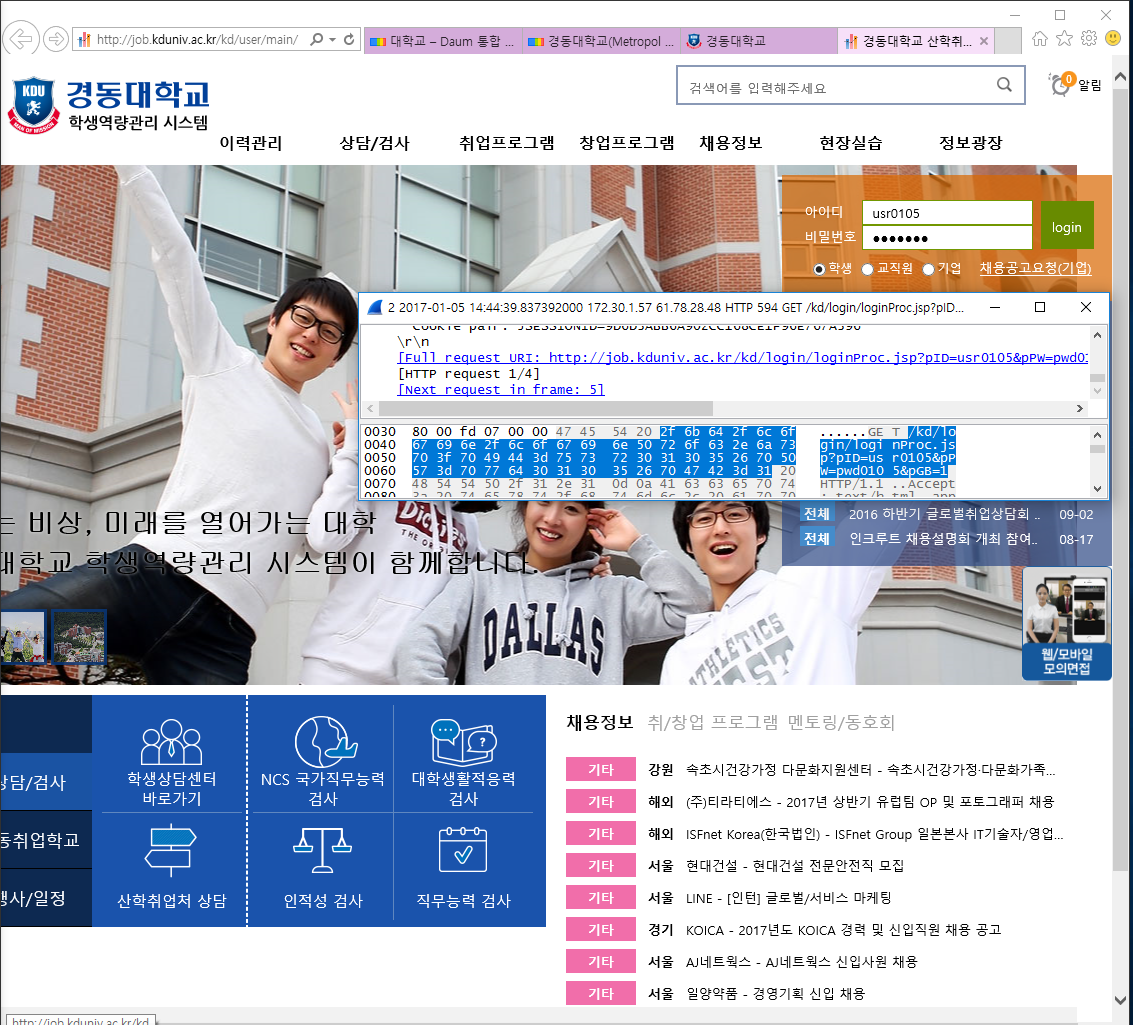
Task: Close the 경동대학교 산학취 tab
Action: coord(983,41)
